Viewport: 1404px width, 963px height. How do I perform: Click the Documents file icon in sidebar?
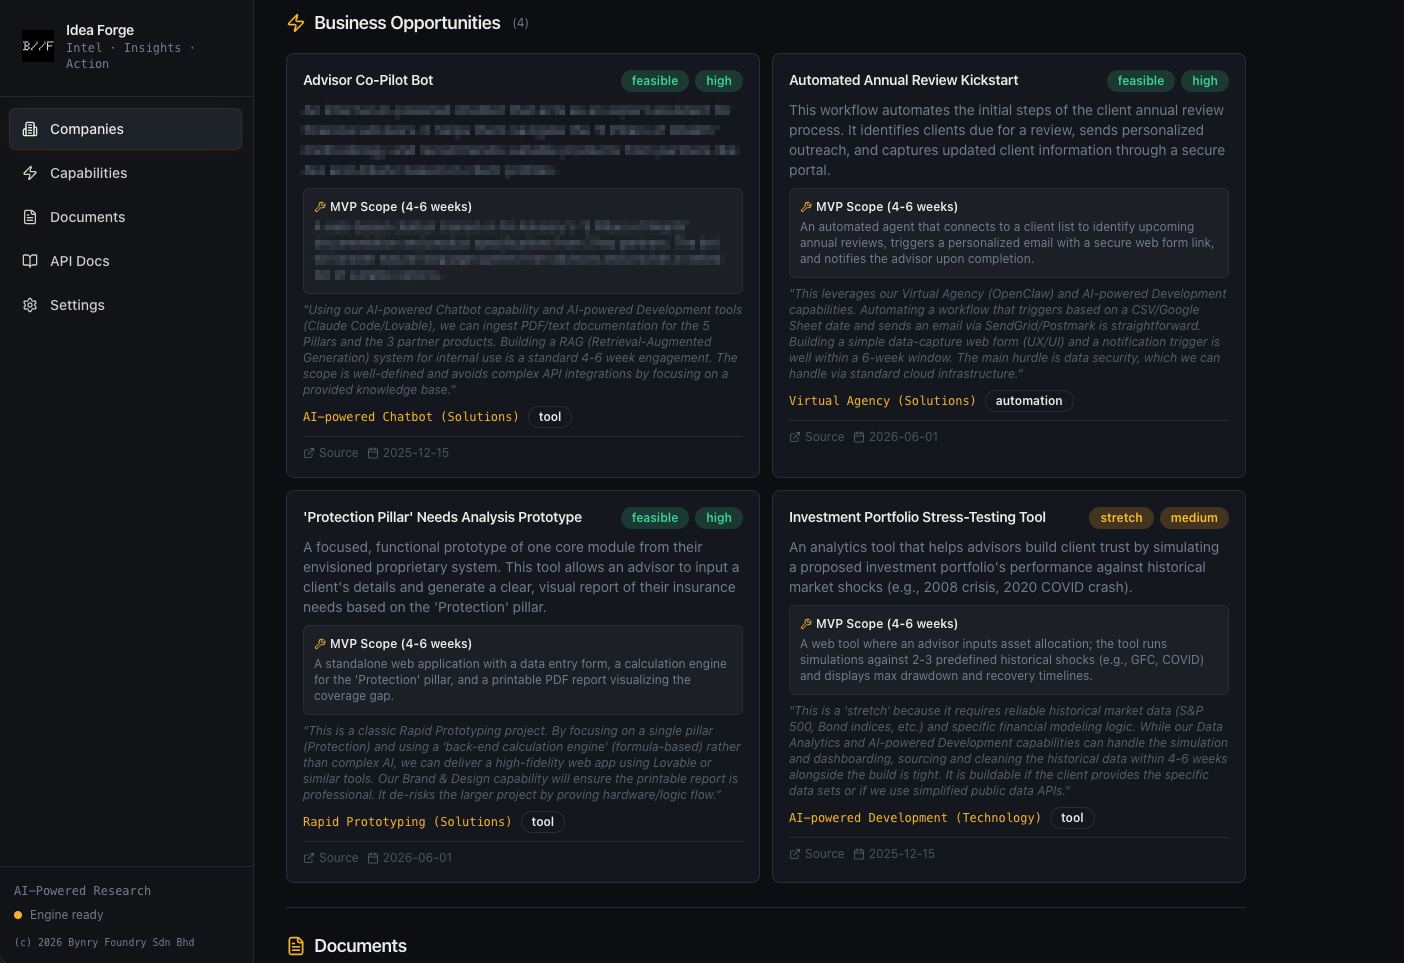point(30,217)
